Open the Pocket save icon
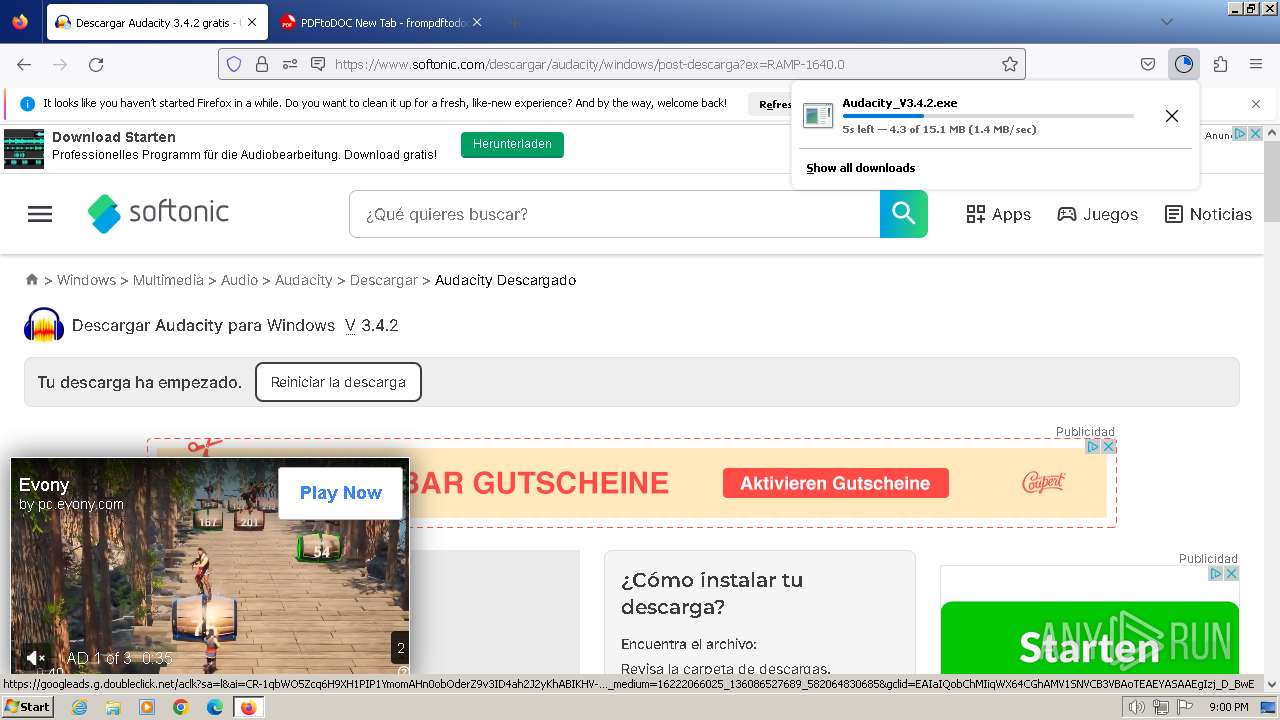The image size is (1280, 720). click(x=1148, y=64)
